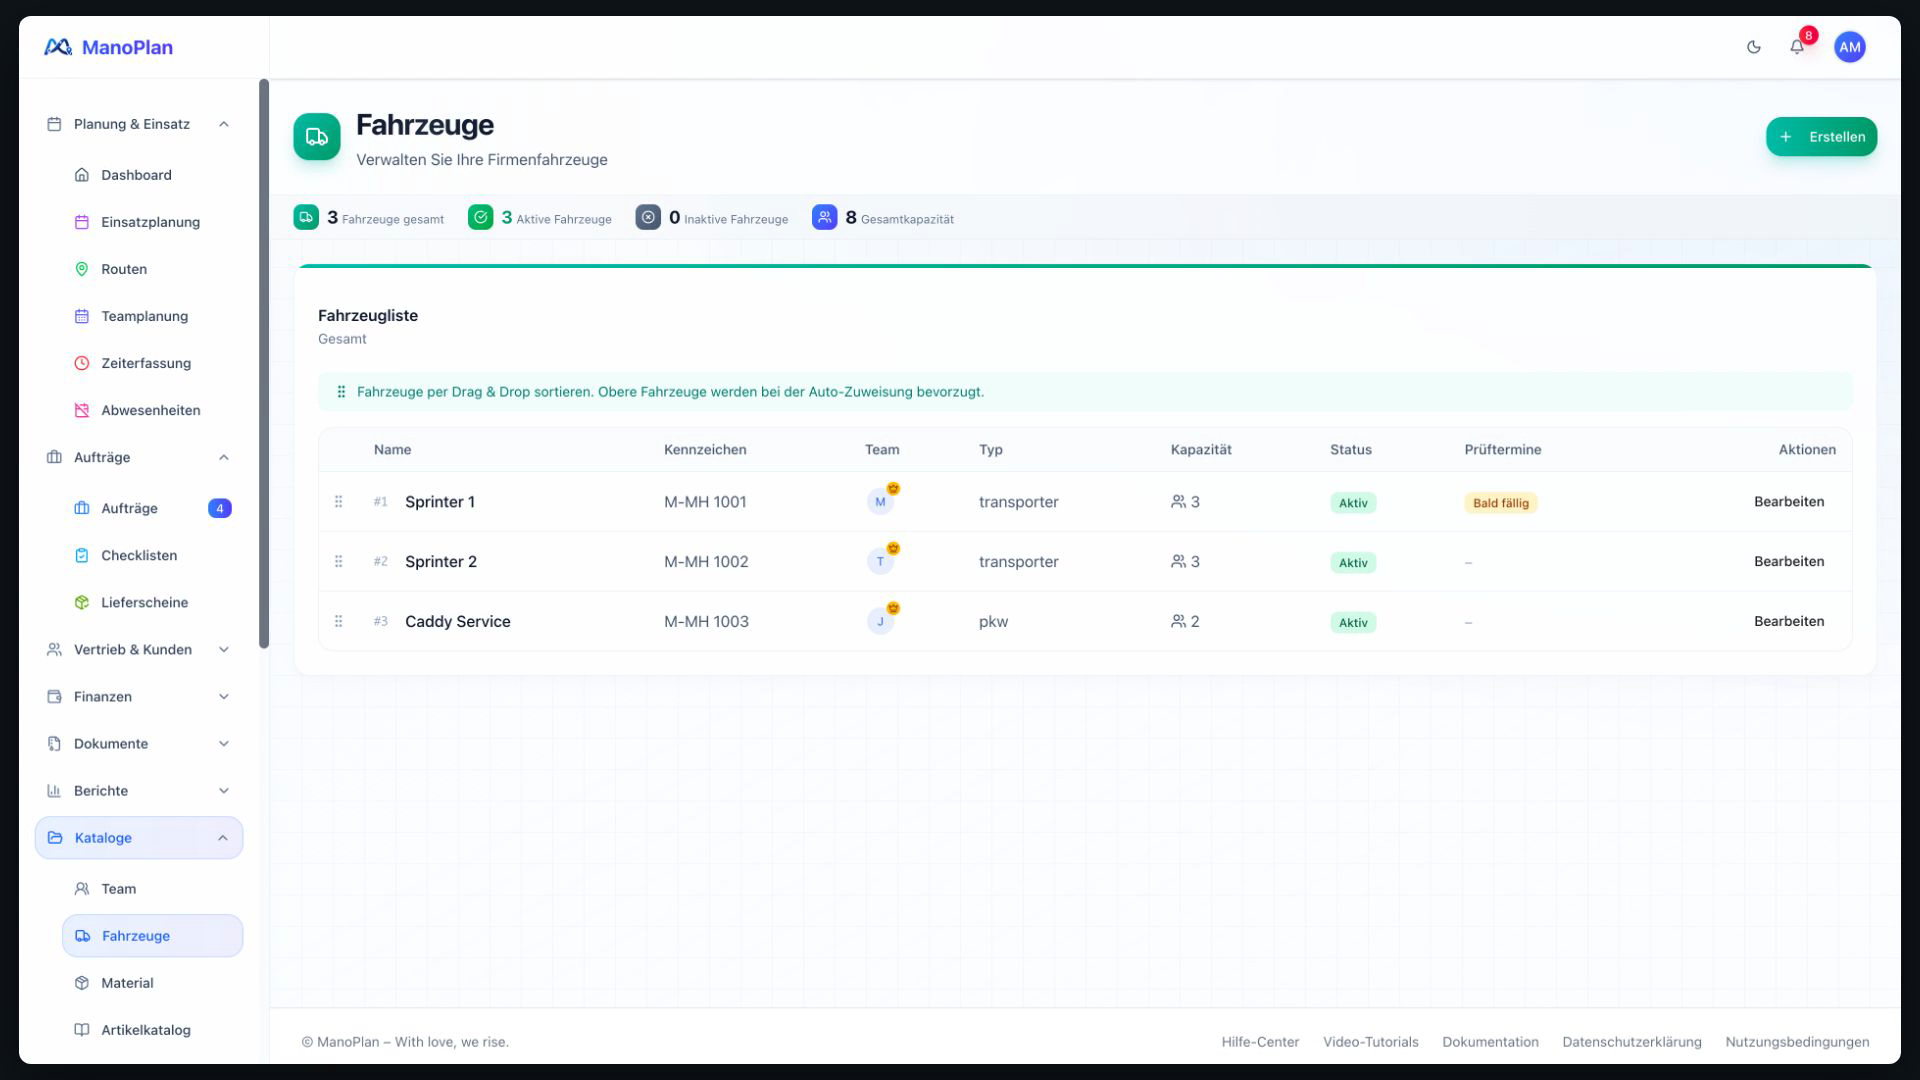Screen dimensions: 1920x1080
Task: Click the Erstellen button
Action: 1821,137
